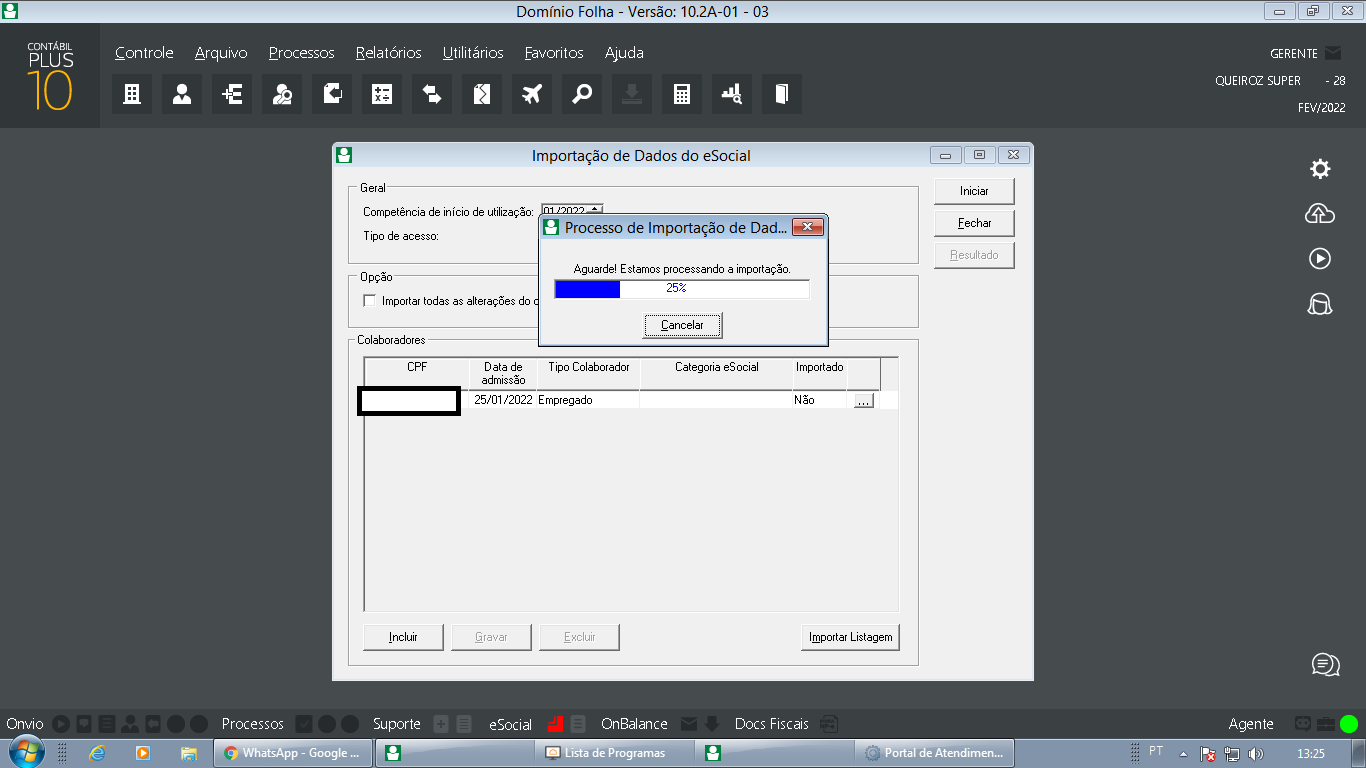Open the Arquivo menu
The width and height of the screenshot is (1366, 768).
[x=221, y=53]
